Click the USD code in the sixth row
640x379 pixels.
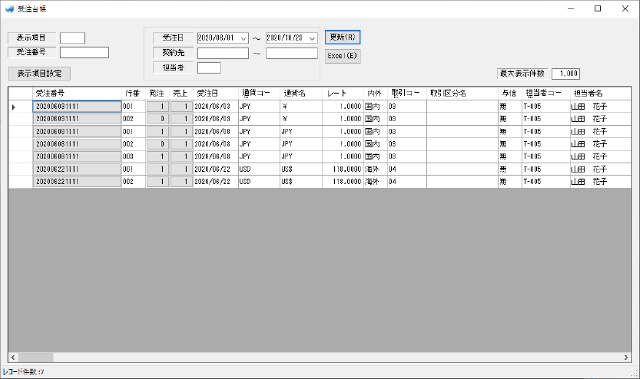[259, 169]
